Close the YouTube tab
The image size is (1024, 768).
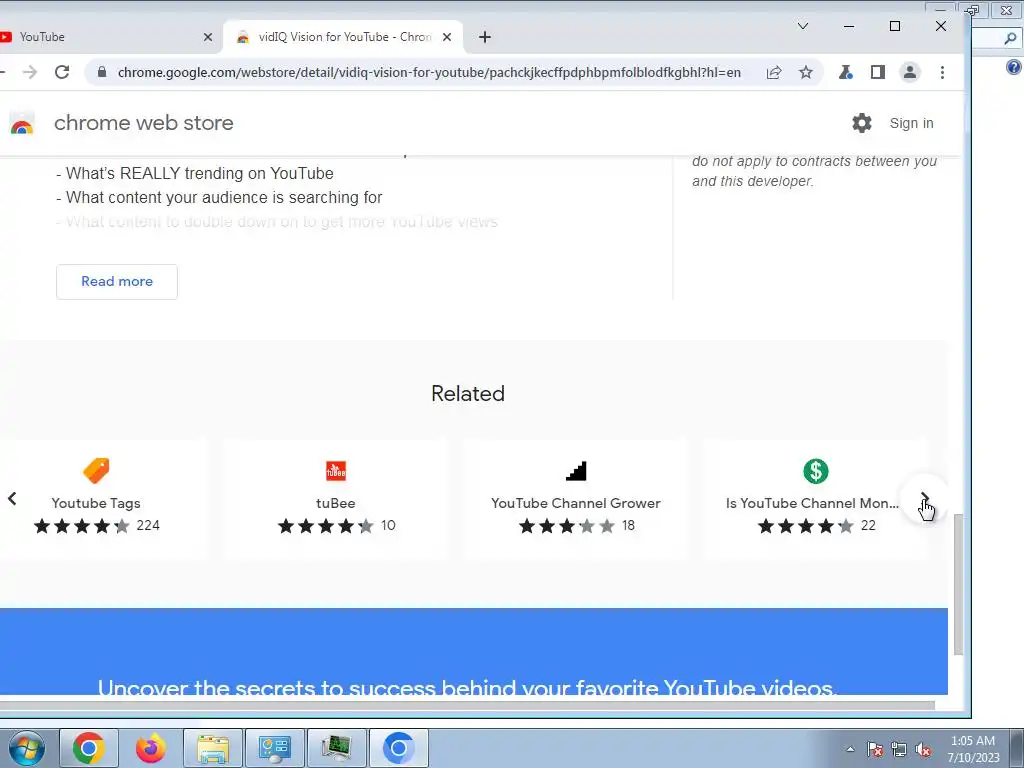pyautogui.click(x=208, y=37)
